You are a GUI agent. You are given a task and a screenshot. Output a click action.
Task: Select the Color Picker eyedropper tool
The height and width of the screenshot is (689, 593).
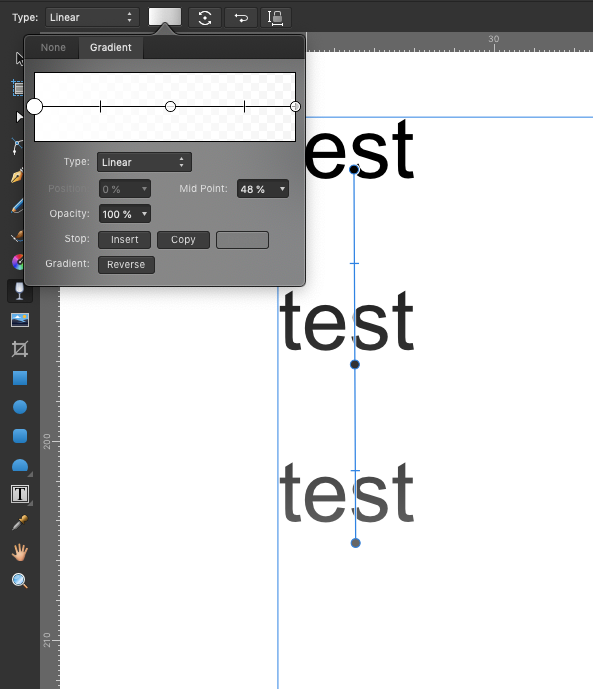pos(20,522)
